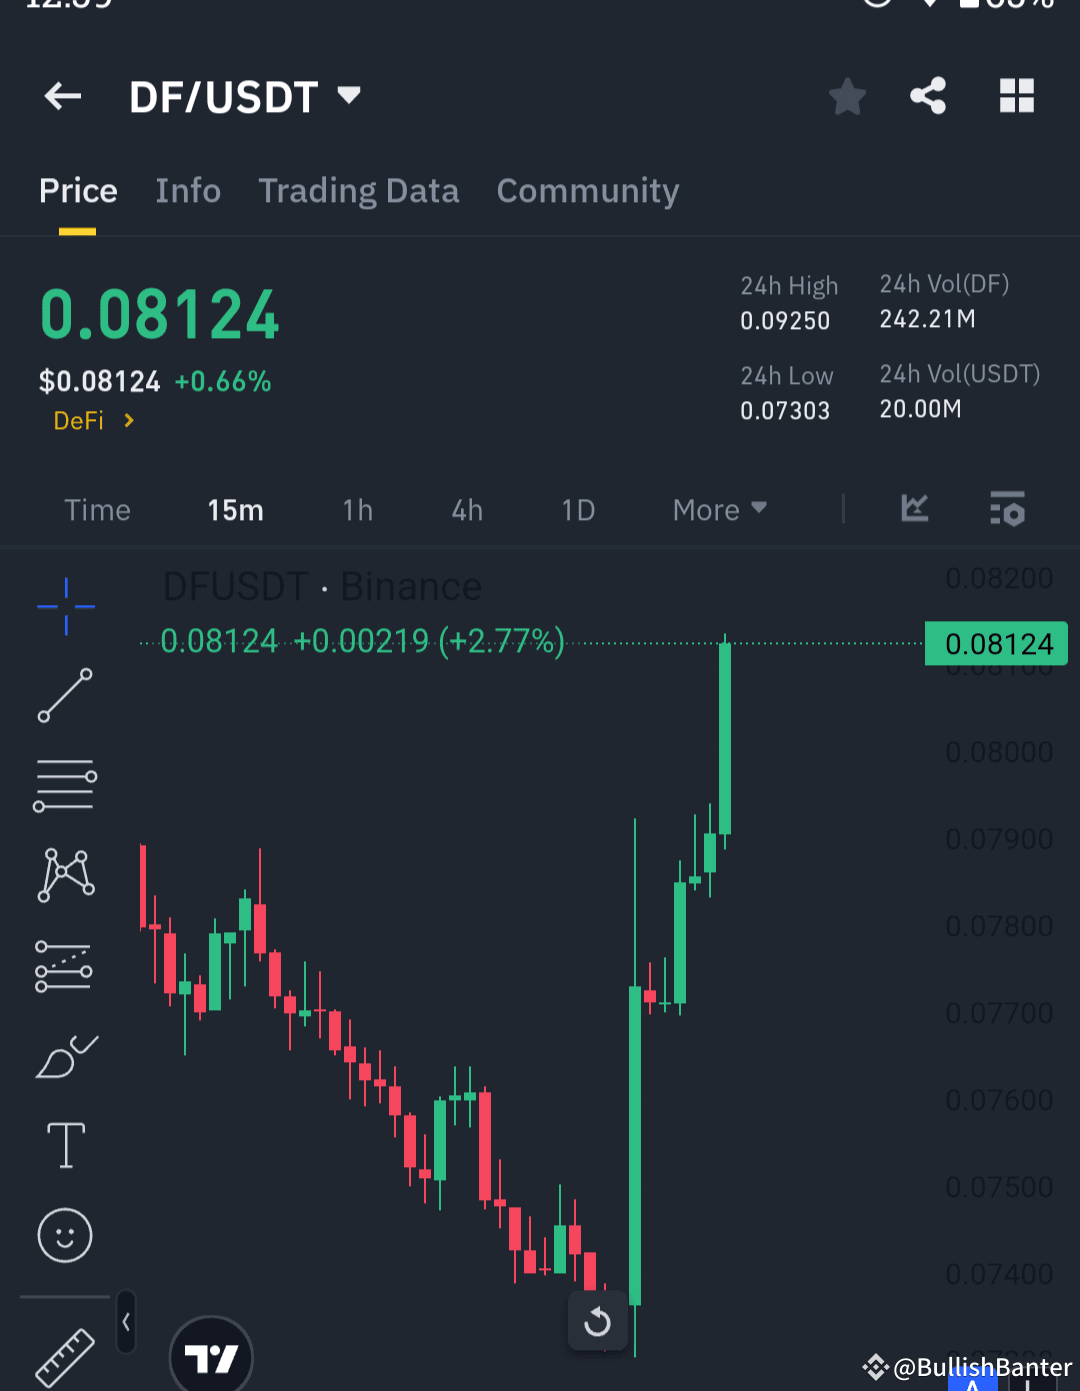
Task: Select the 1h candlestick interval
Action: coord(357,510)
